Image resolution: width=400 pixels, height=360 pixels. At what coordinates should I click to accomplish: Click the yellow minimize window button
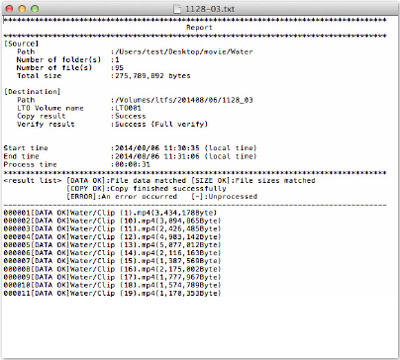(x=22, y=9)
